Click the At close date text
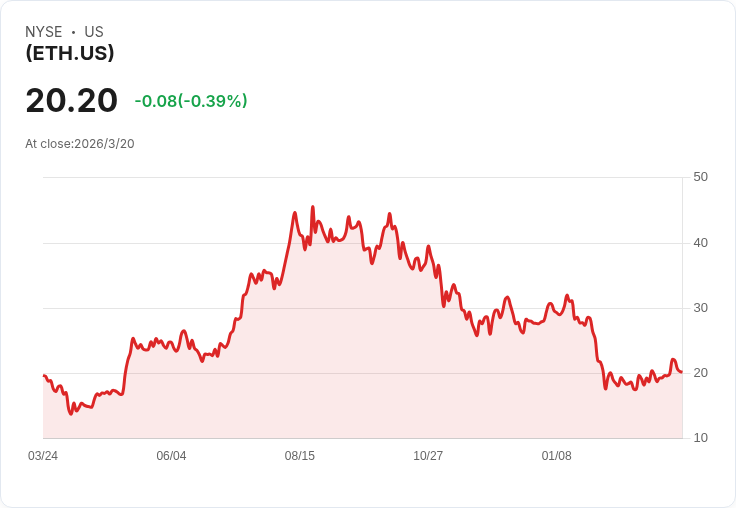The image size is (736, 508). coord(80,143)
